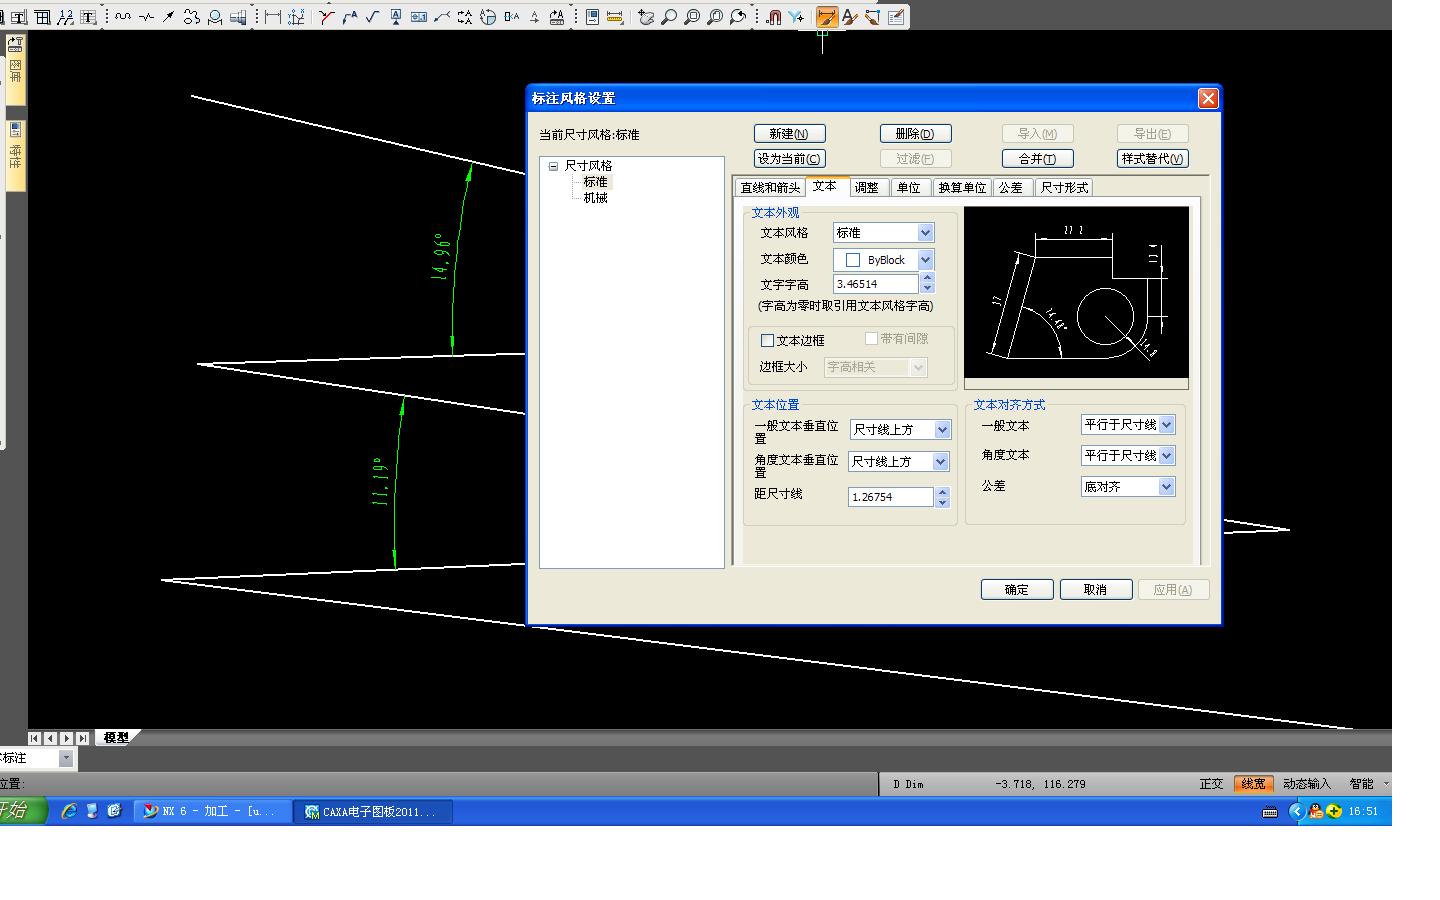Select the wavy spline line tool
1440x900 pixels.
(123, 17)
